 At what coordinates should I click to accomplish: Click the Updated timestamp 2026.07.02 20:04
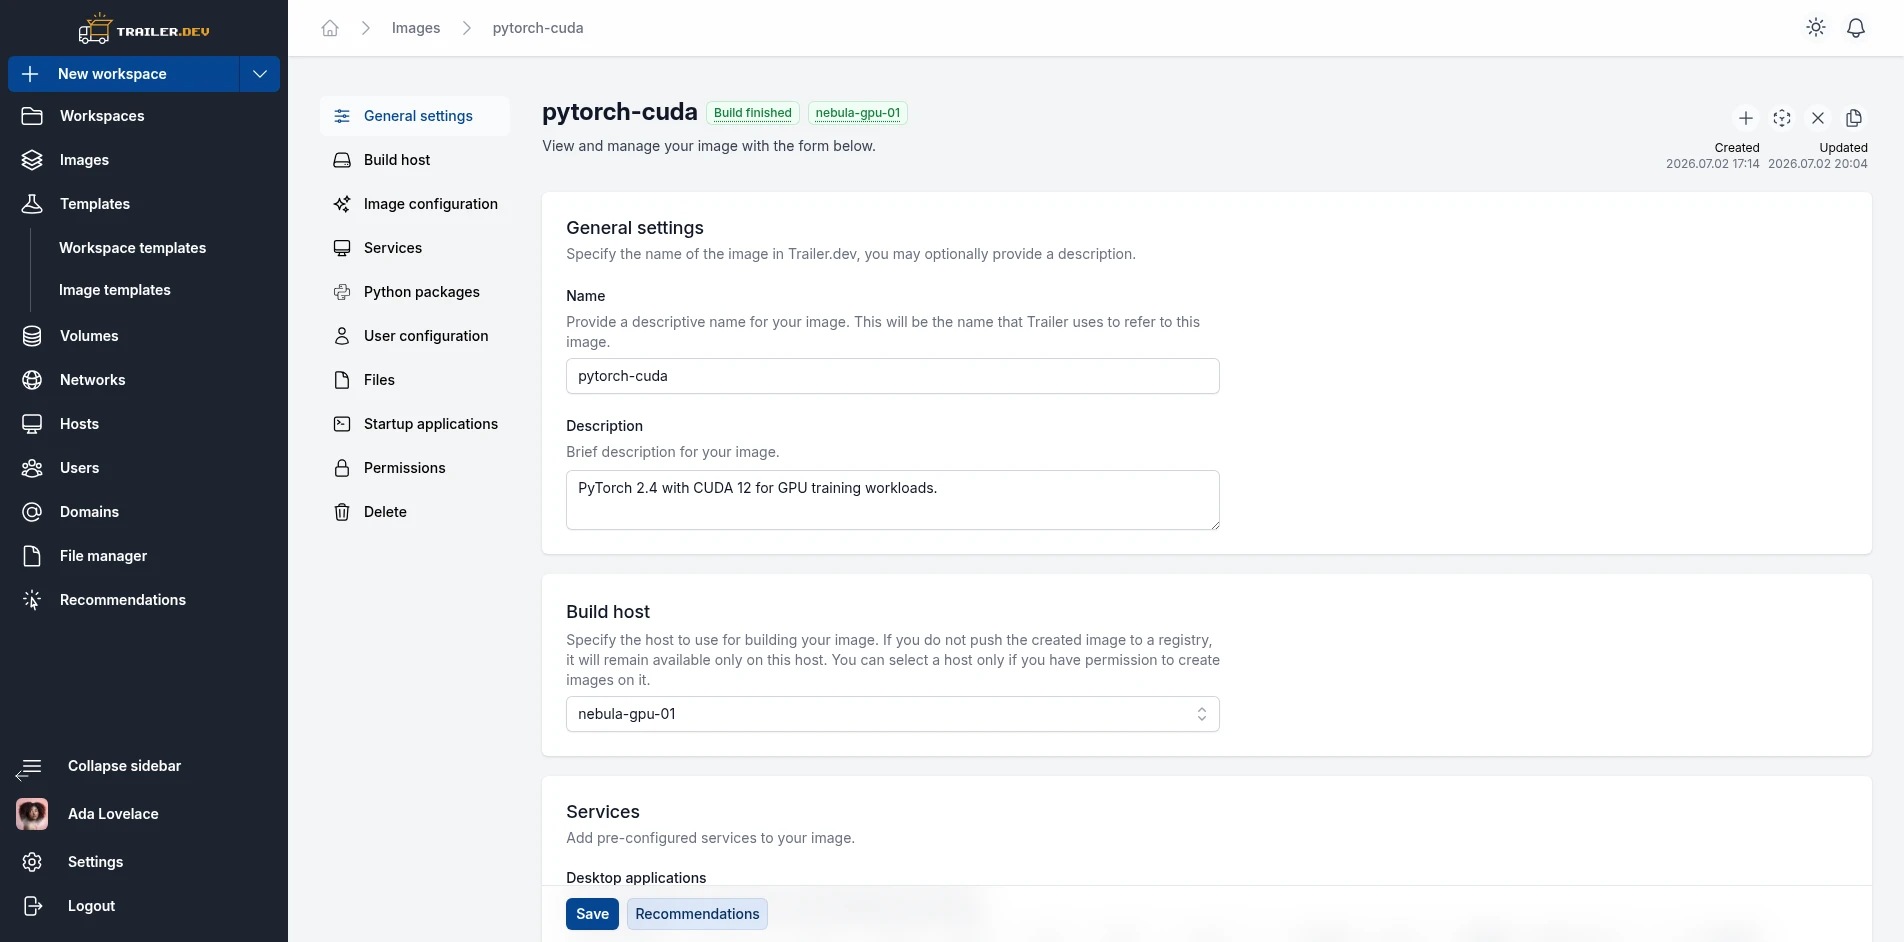1818,164
